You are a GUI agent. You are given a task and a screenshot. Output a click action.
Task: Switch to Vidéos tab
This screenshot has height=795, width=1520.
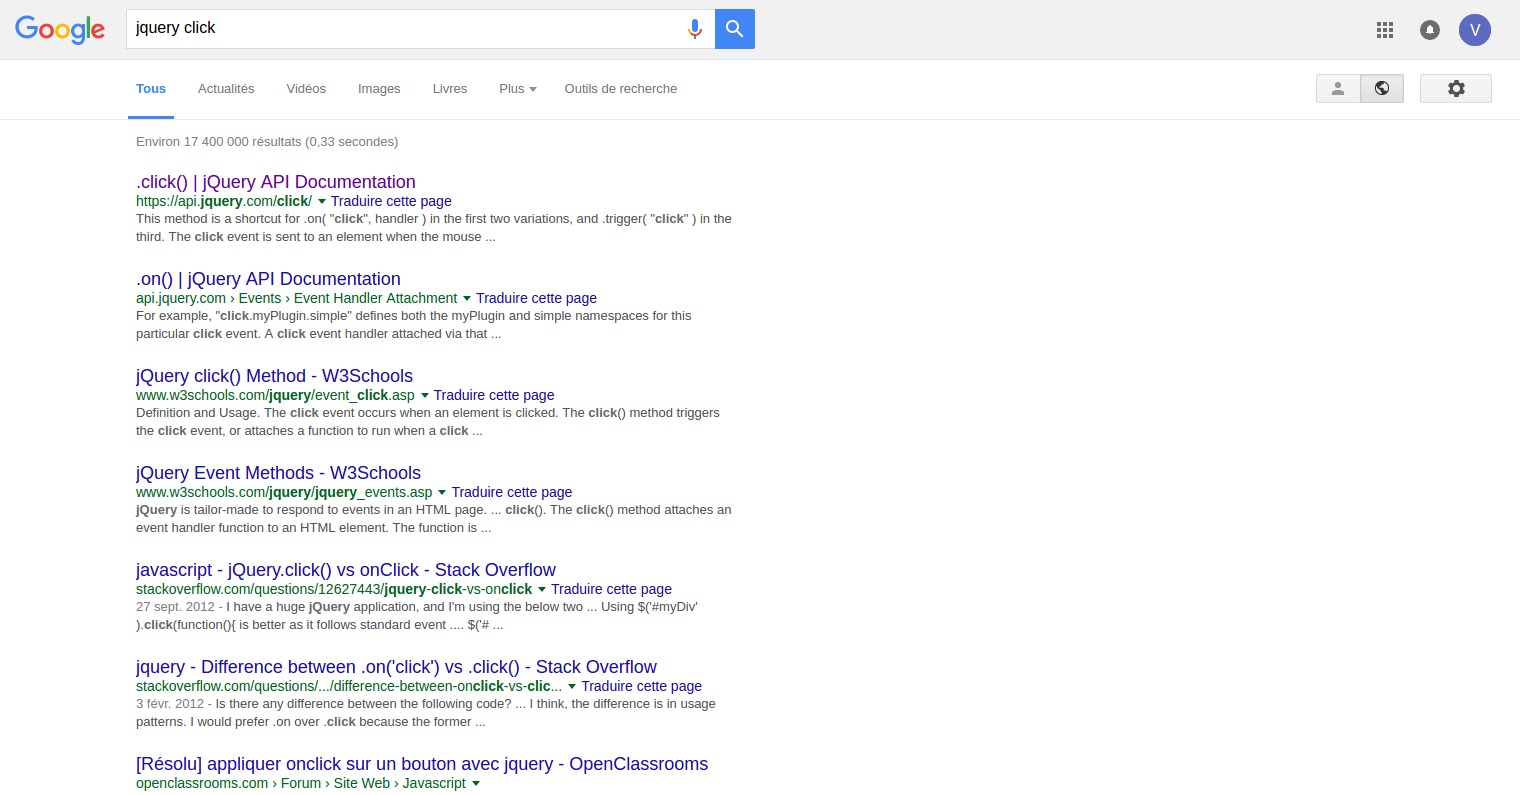(306, 89)
